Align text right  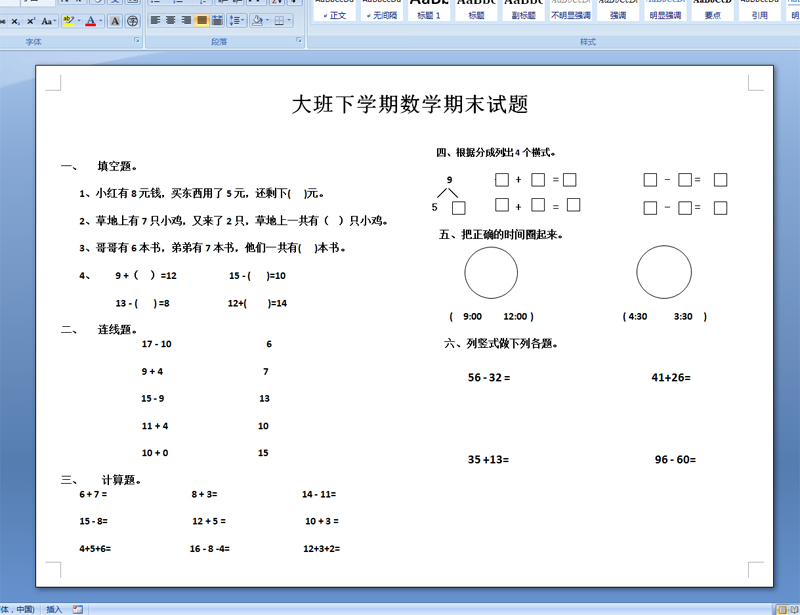point(186,20)
